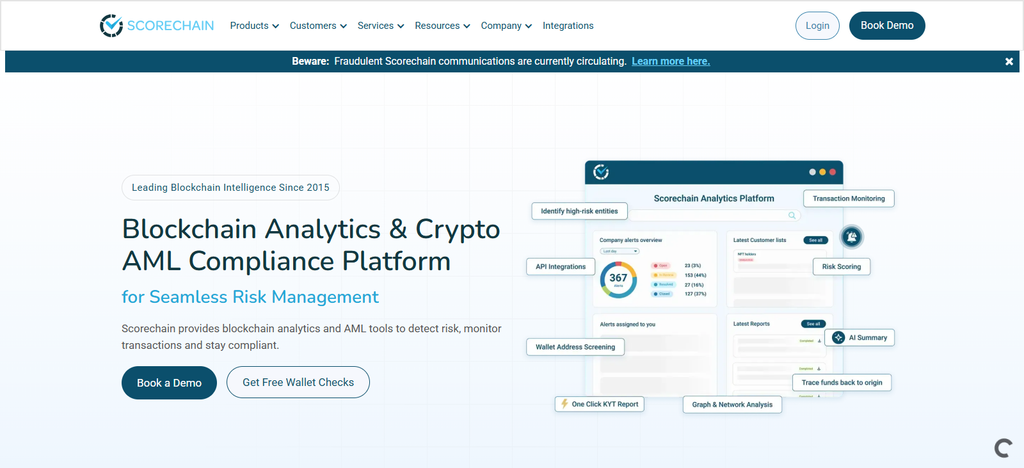Close the fraud warning banner
This screenshot has height=468, width=1024.
[1009, 61]
